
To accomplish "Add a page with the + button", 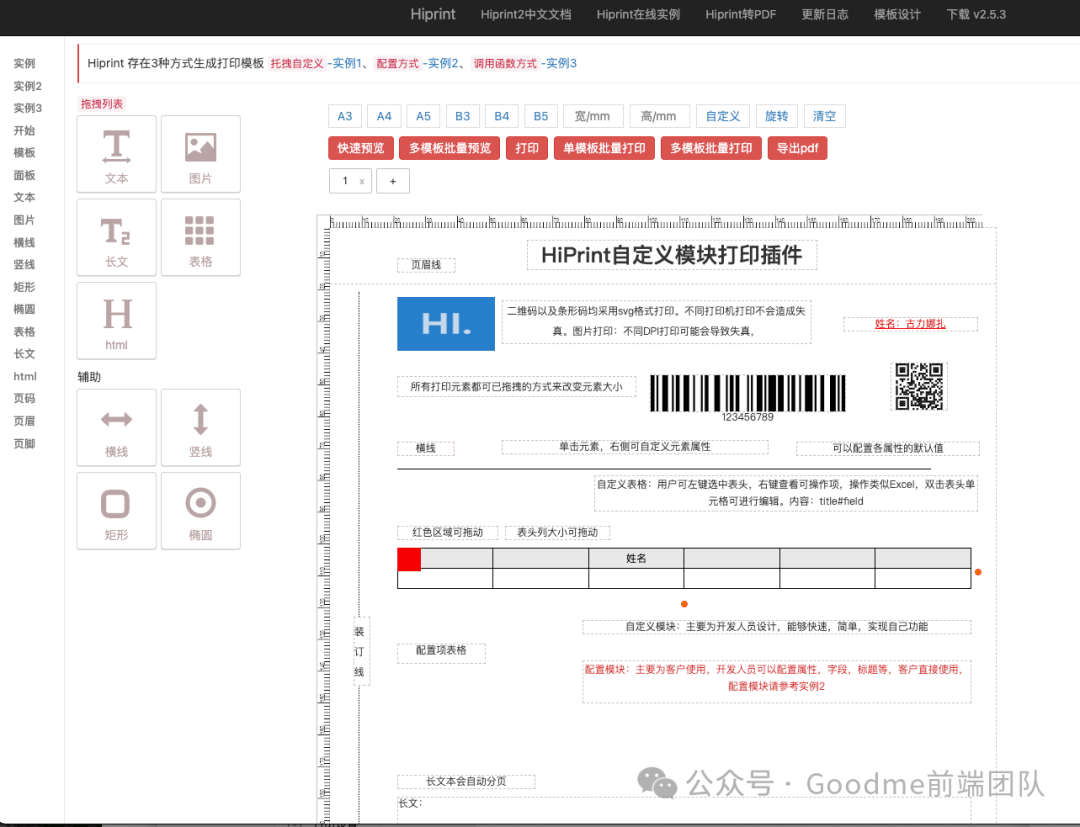I will click(392, 181).
